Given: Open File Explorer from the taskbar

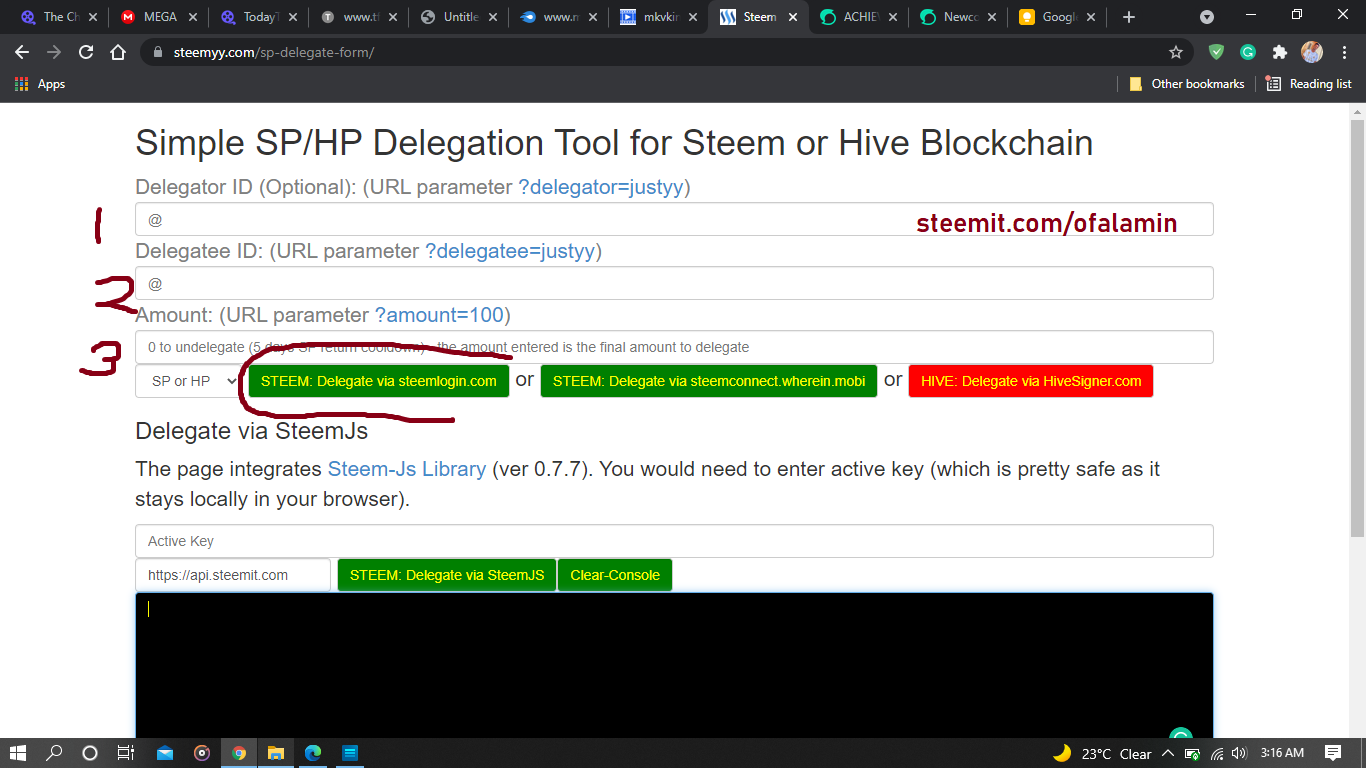Looking at the screenshot, I should click(275, 753).
